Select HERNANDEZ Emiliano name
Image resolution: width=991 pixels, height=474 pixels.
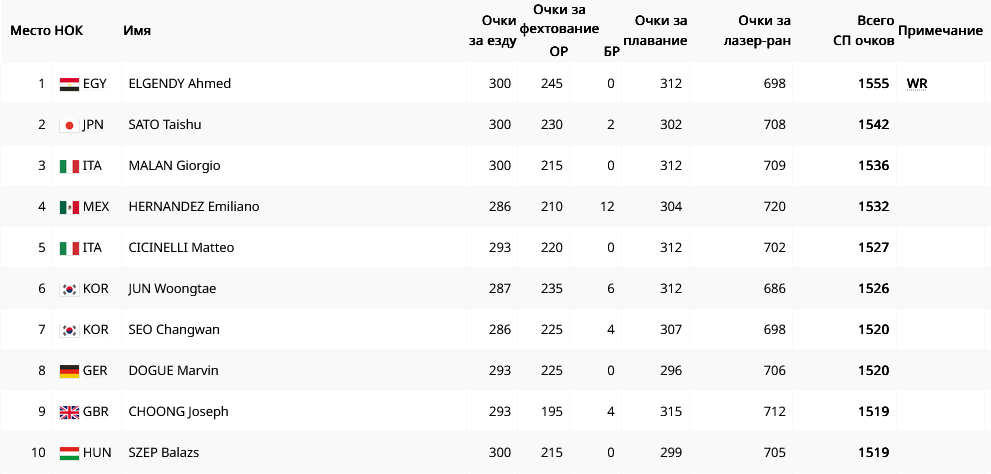click(194, 207)
